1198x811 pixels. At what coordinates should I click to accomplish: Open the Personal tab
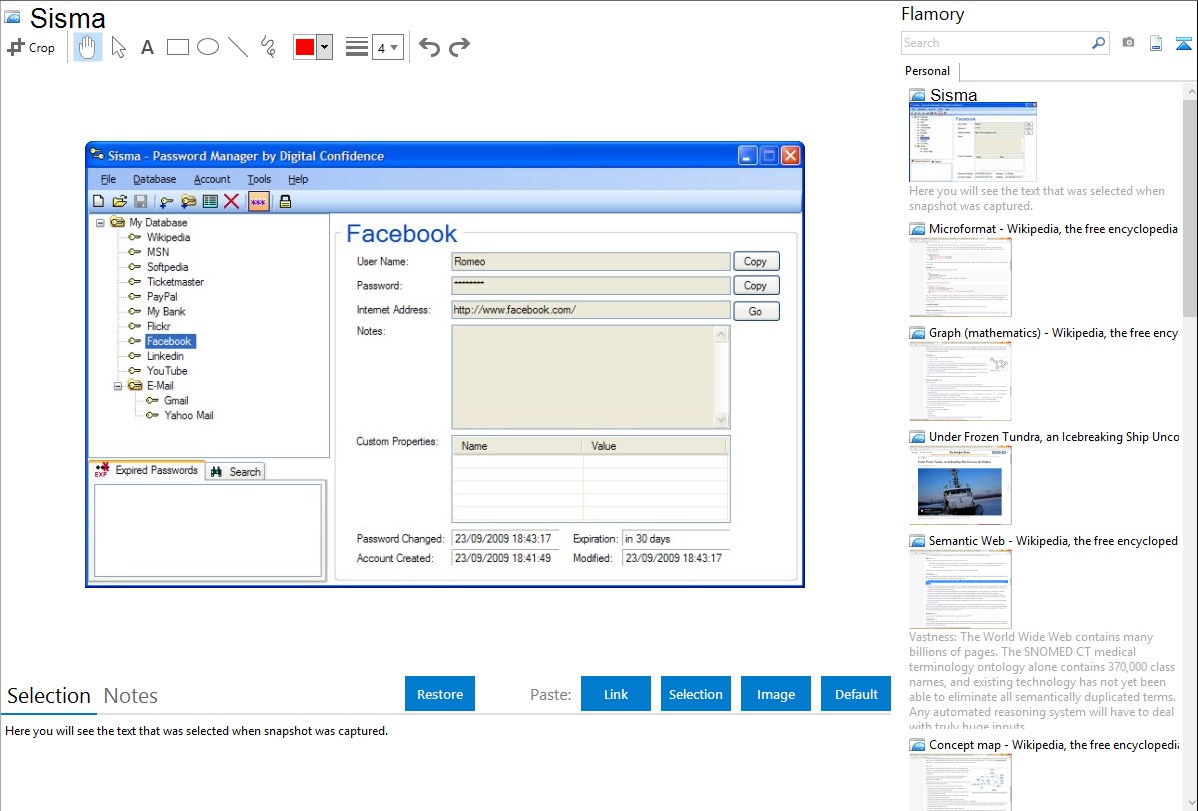927,71
